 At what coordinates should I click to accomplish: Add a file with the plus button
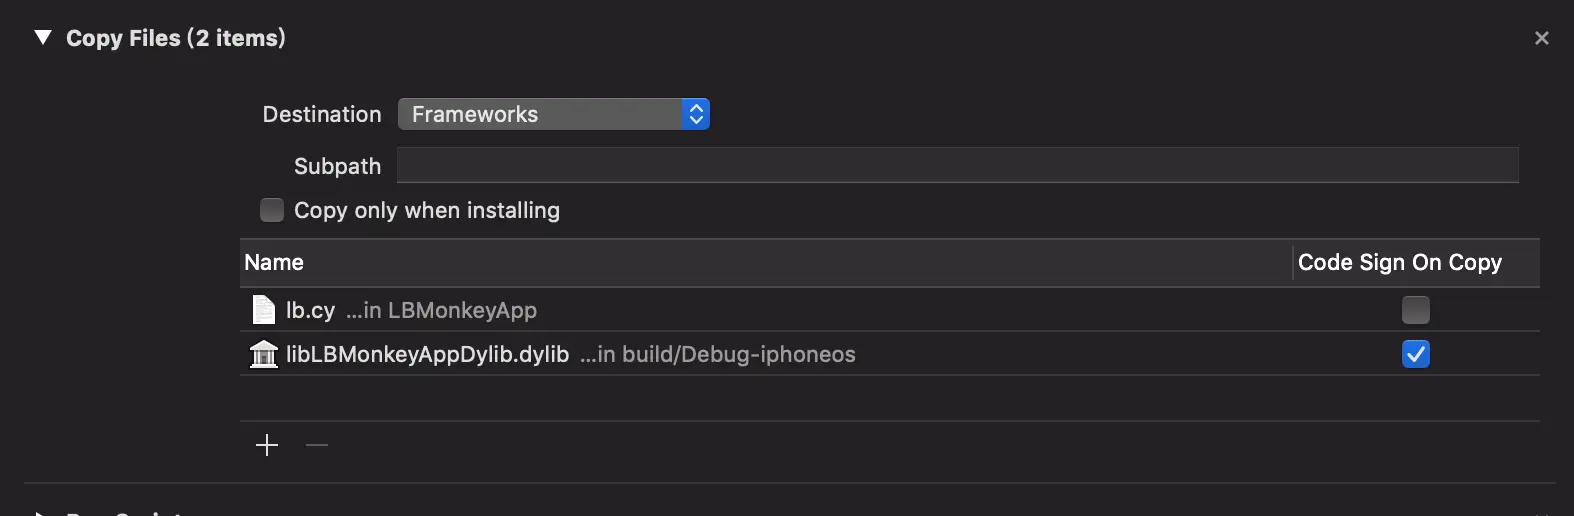pyautogui.click(x=267, y=445)
